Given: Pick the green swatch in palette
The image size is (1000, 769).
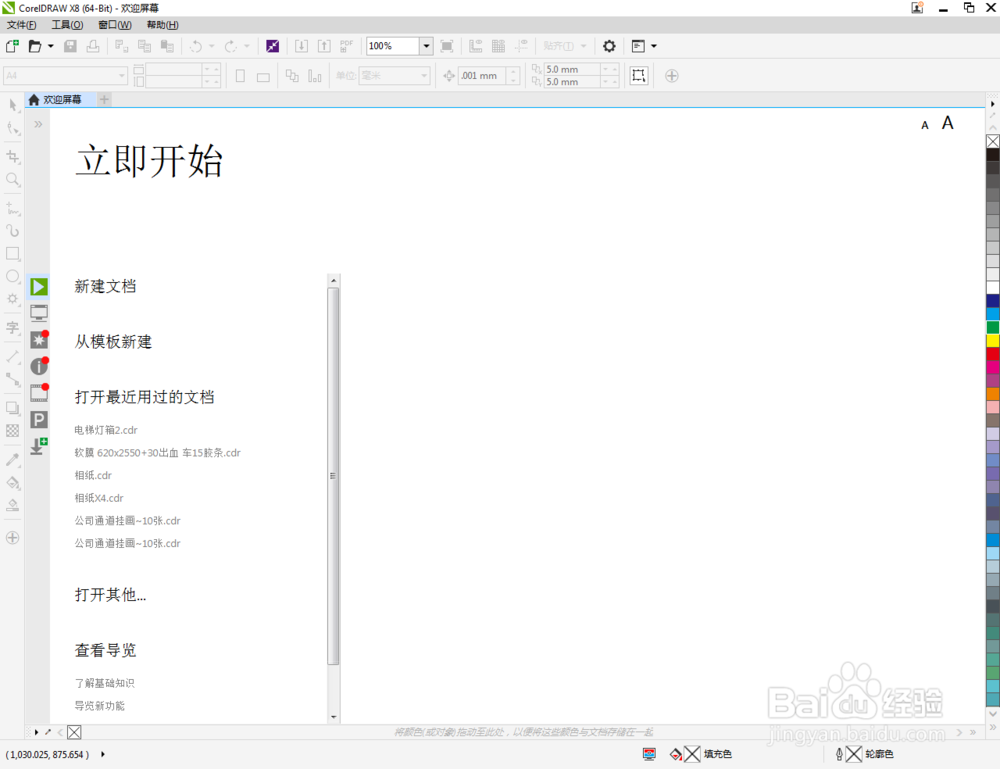Looking at the screenshot, I should [993, 327].
